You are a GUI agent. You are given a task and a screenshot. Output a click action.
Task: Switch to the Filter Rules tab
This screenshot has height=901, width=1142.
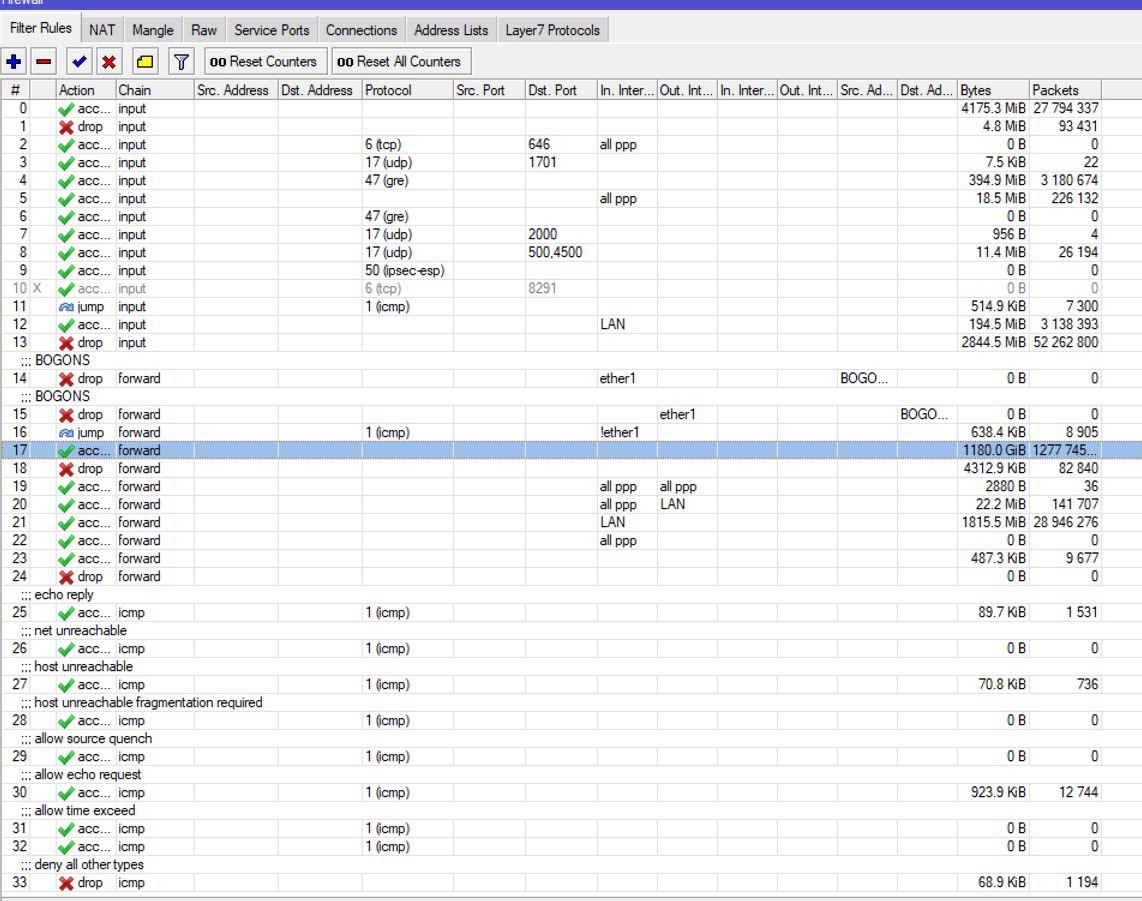[41, 28]
